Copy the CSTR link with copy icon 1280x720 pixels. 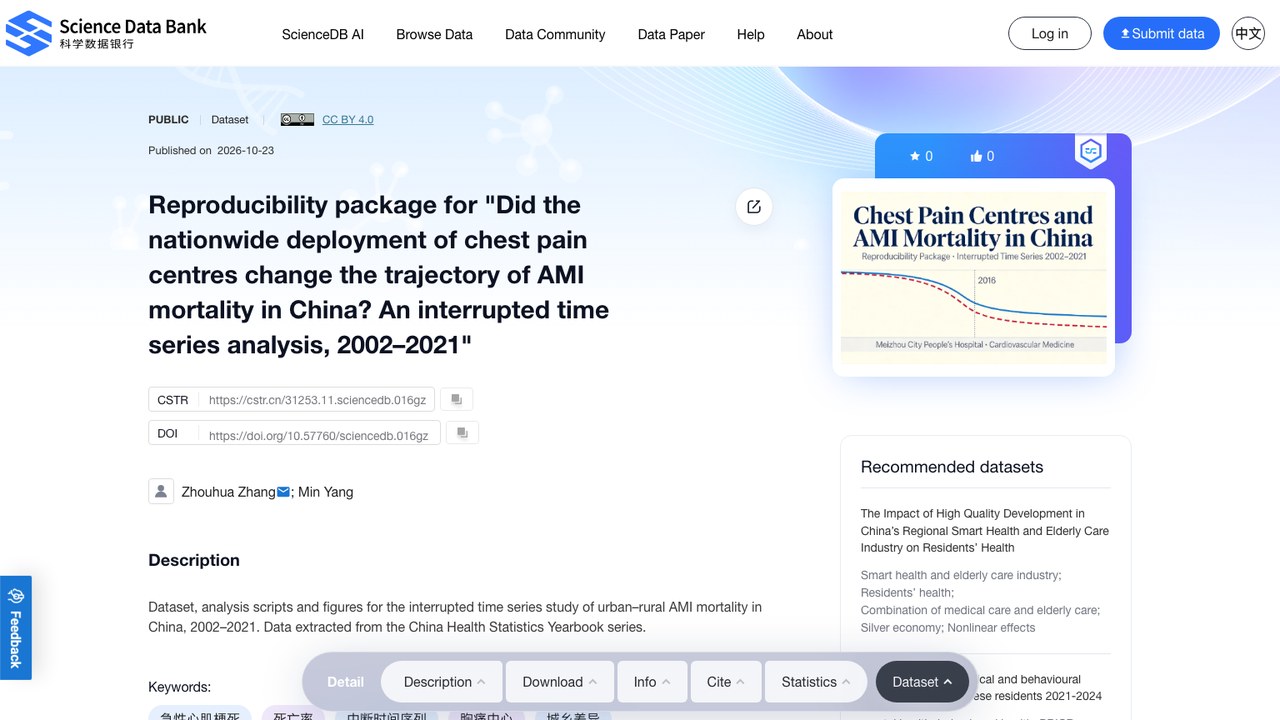(x=456, y=399)
